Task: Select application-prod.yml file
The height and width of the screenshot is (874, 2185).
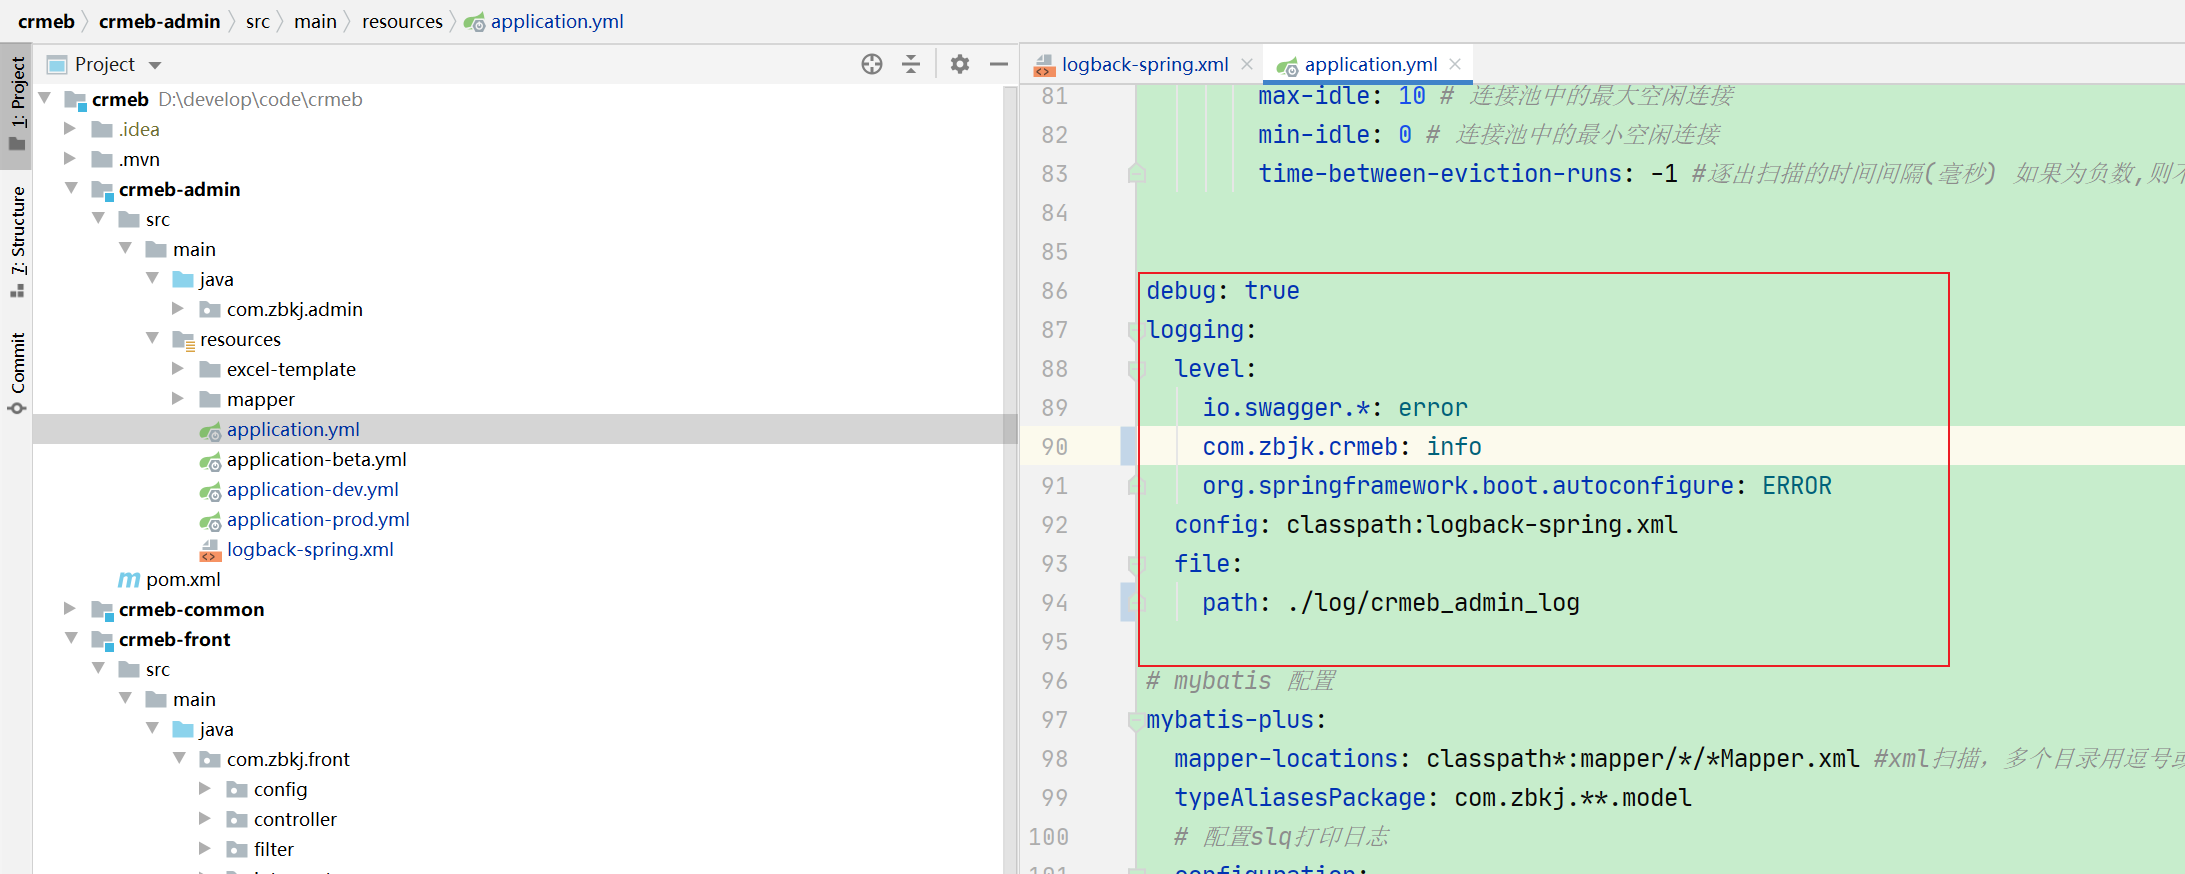Action: [x=318, y=519]
